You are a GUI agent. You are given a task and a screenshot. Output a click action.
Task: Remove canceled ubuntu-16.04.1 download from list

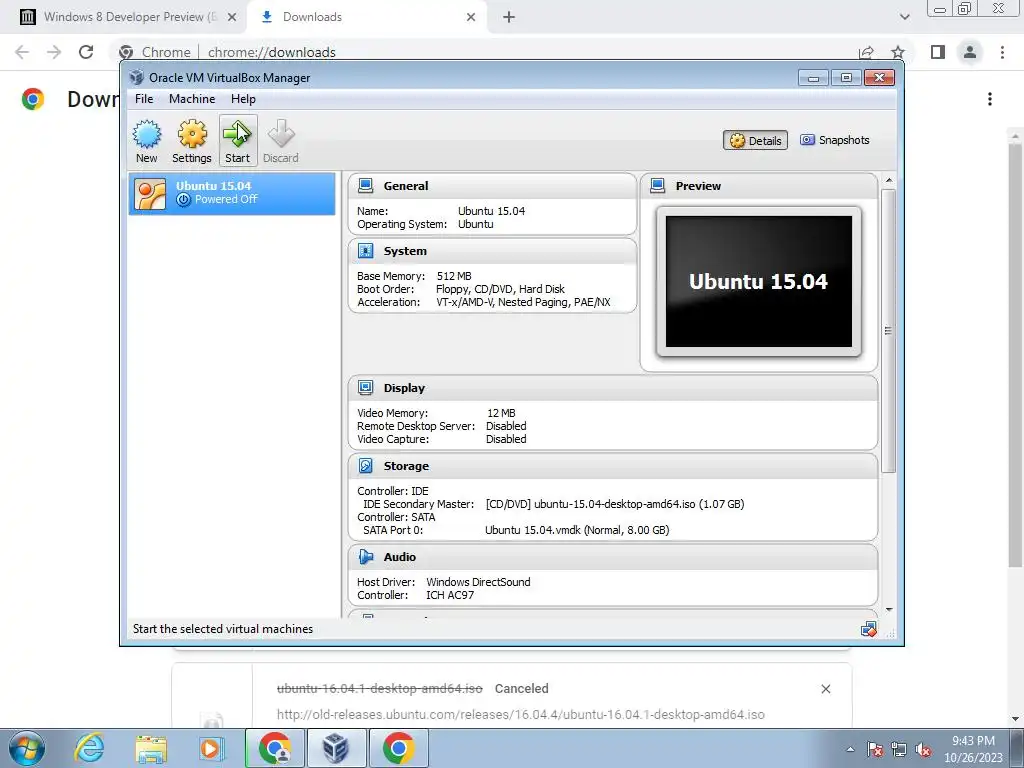coord(825,689)
